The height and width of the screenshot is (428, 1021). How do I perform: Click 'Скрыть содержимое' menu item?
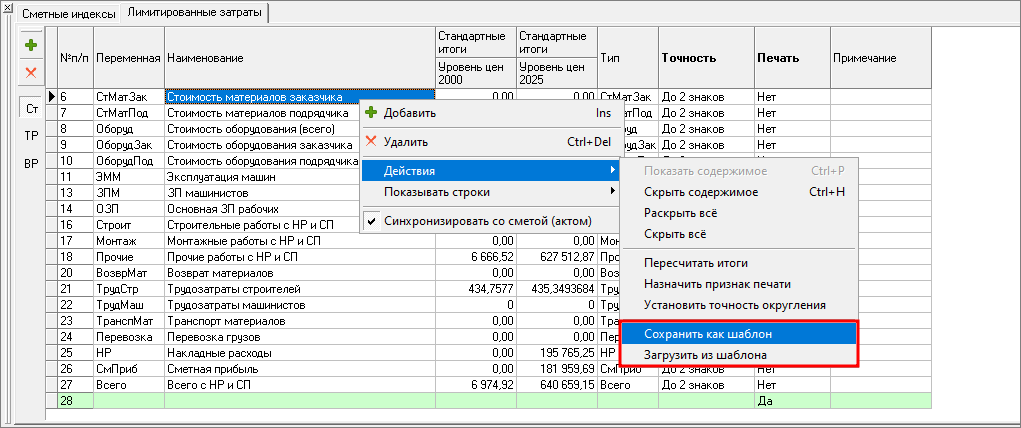[700, 192]
